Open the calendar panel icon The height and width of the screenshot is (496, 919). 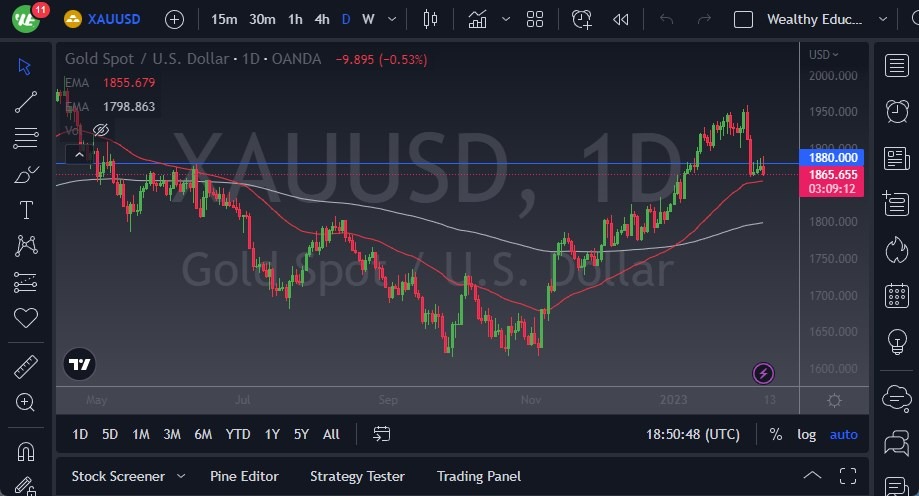click(897, 295)
